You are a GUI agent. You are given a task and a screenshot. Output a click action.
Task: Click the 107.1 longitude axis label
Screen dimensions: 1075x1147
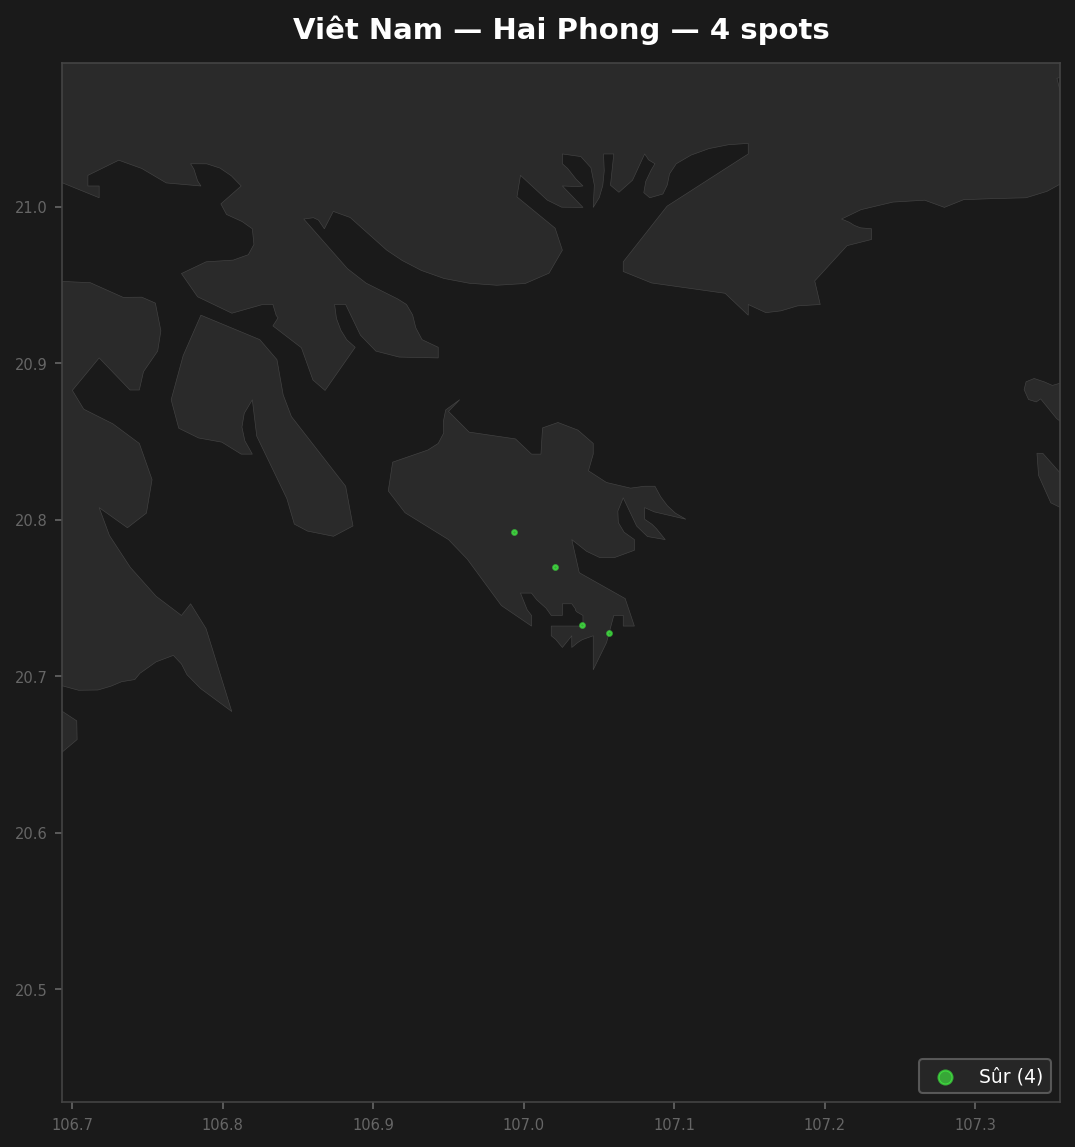coord(674,1124)
